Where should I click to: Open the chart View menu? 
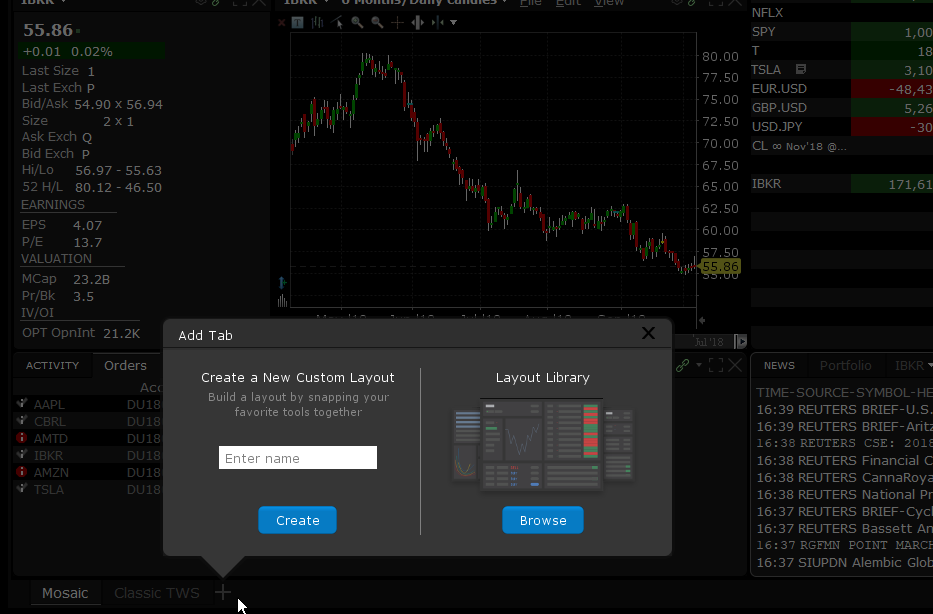pyautogui.click(x=609, y=3)
